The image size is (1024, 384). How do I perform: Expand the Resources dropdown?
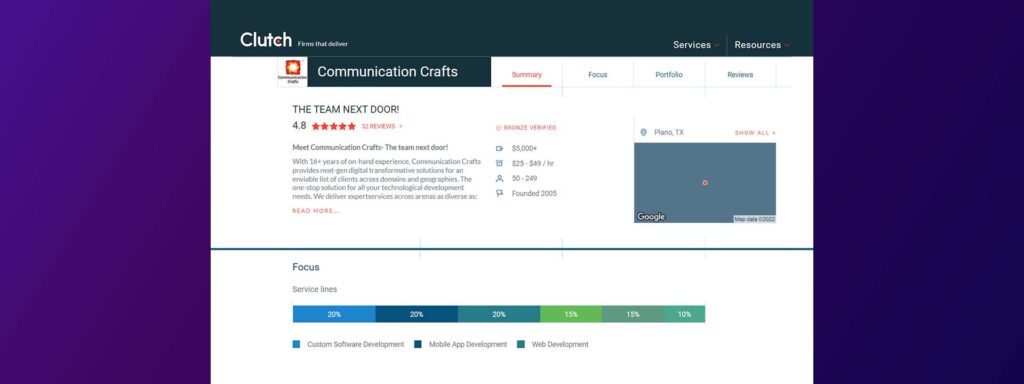(762, 45)
